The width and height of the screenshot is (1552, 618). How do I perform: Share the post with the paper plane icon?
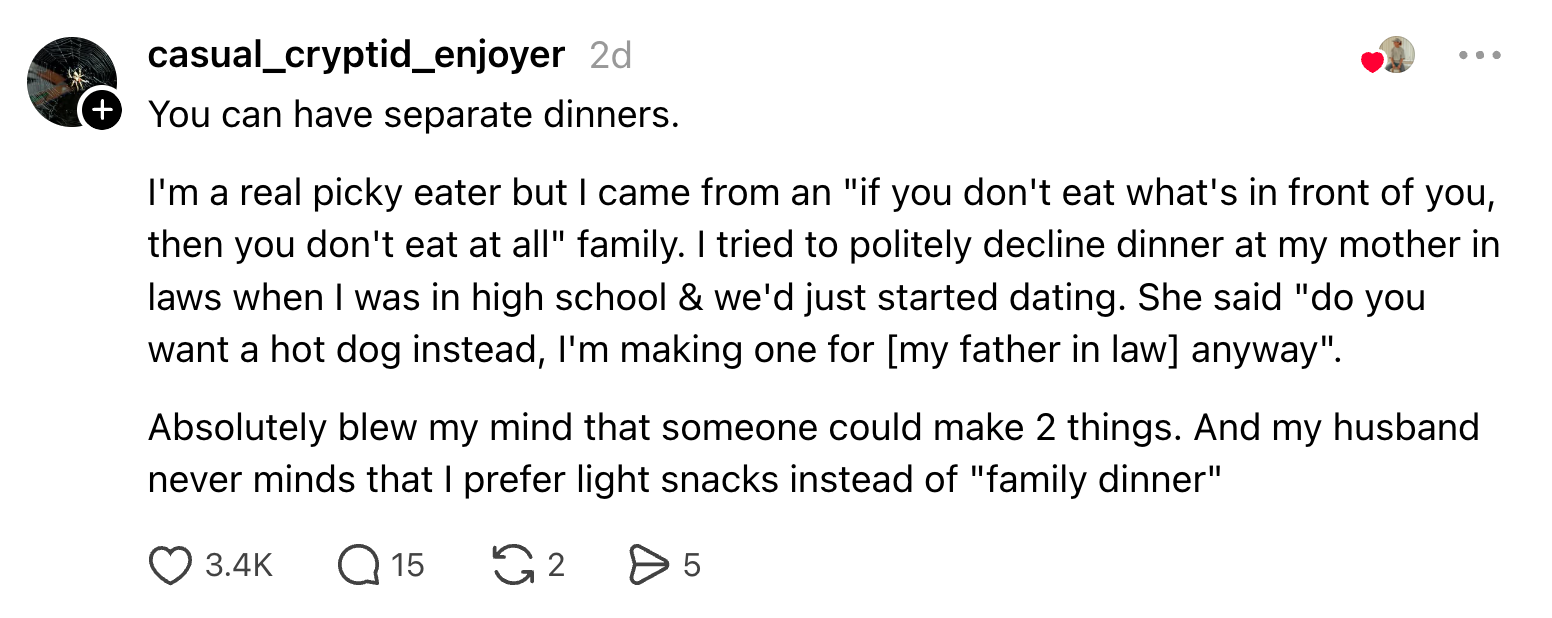tap(647, 566)
